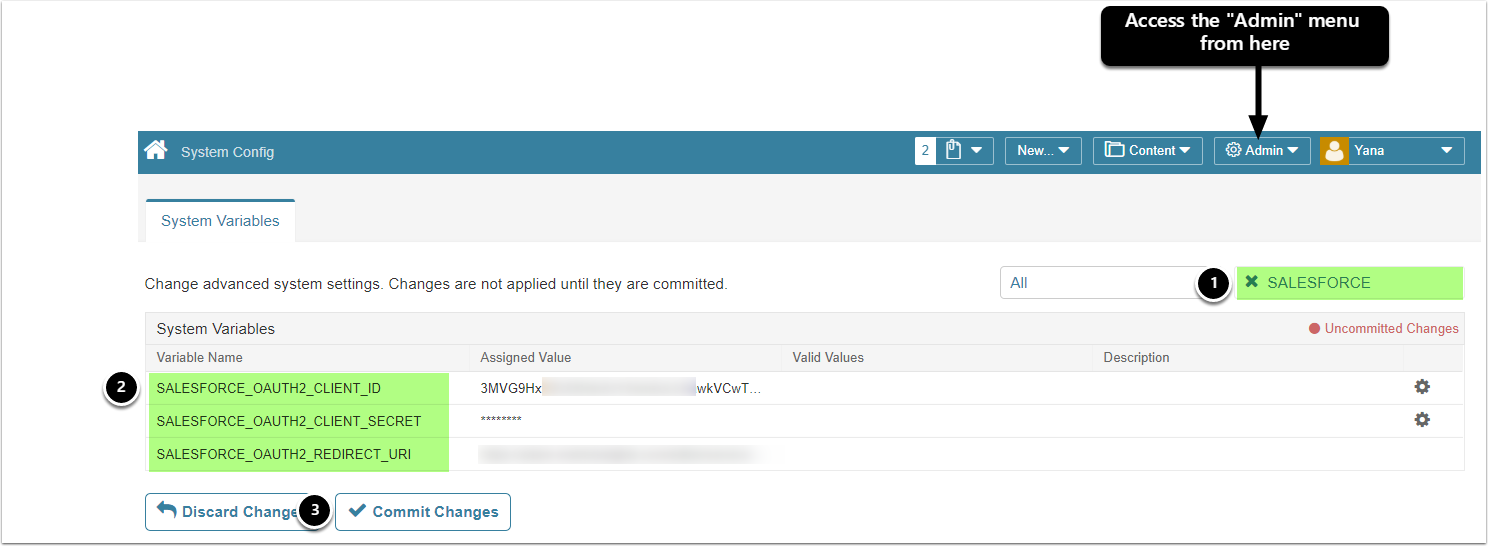Select the System Variables tab
The height and width of the screenshot is (546, 1488).
click(220, 221)
